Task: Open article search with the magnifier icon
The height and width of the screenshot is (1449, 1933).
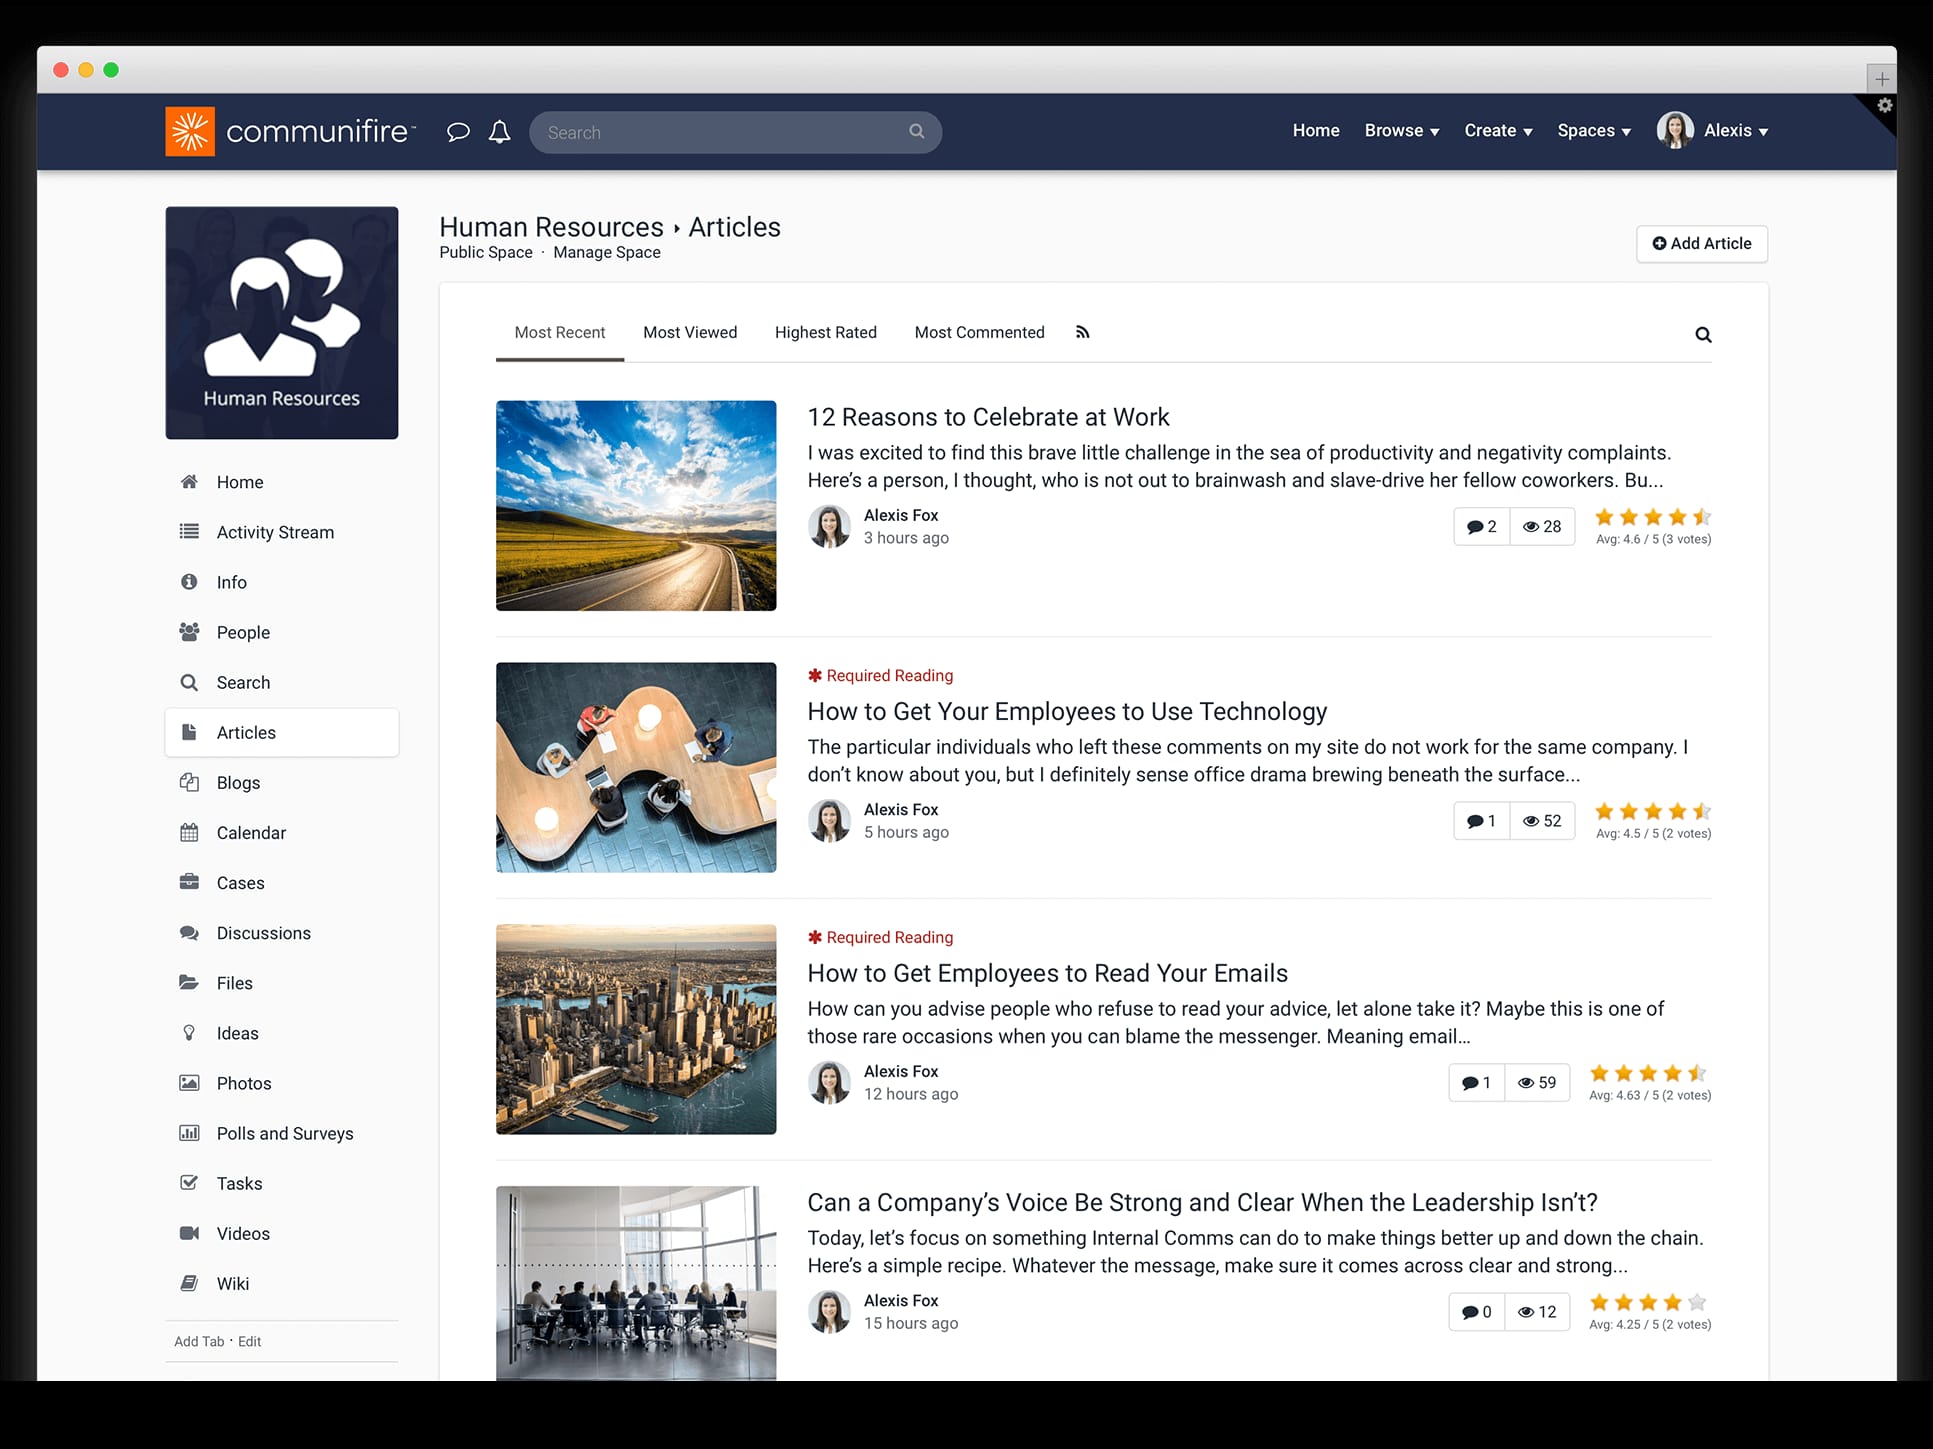Action: [1702, 334]
